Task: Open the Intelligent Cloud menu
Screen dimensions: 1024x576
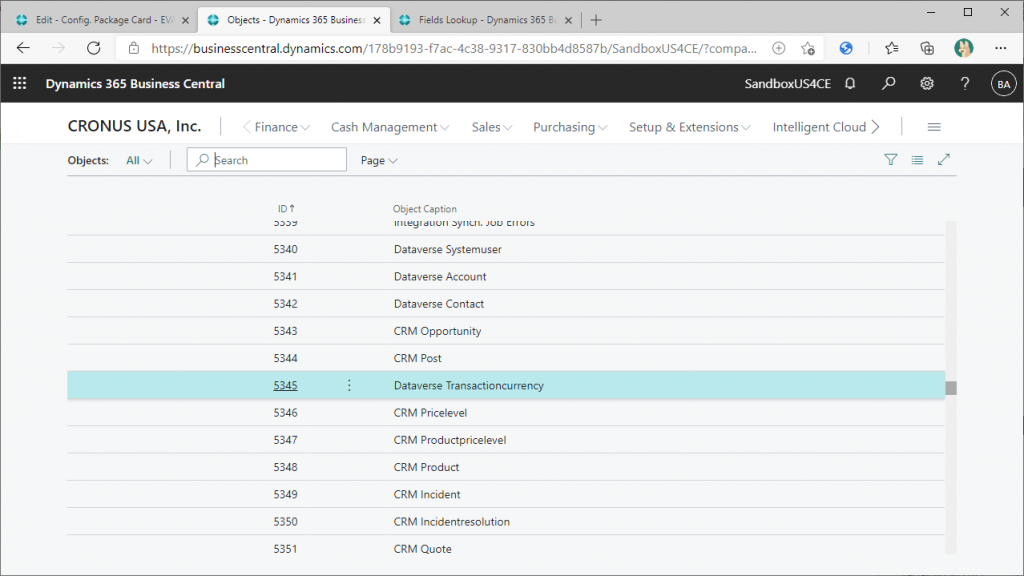Action: click(x=819, y=127)
